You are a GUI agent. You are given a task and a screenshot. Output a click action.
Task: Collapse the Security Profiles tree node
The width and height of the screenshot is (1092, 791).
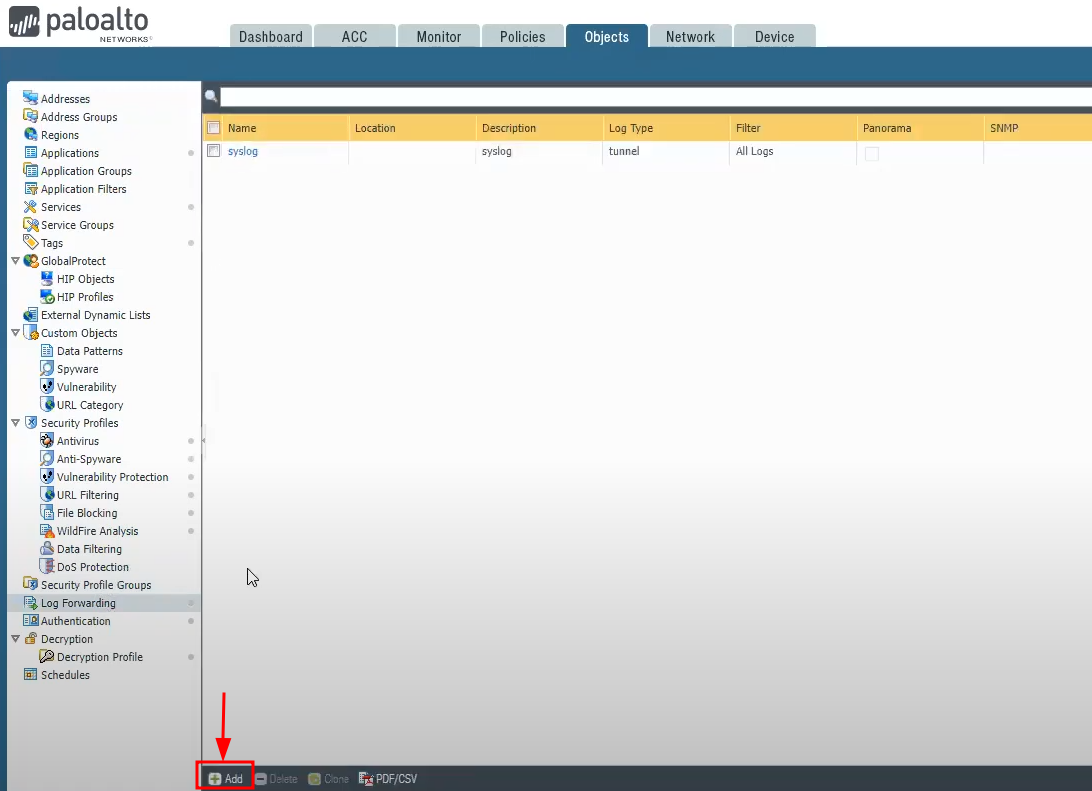(x=15, y=423)
